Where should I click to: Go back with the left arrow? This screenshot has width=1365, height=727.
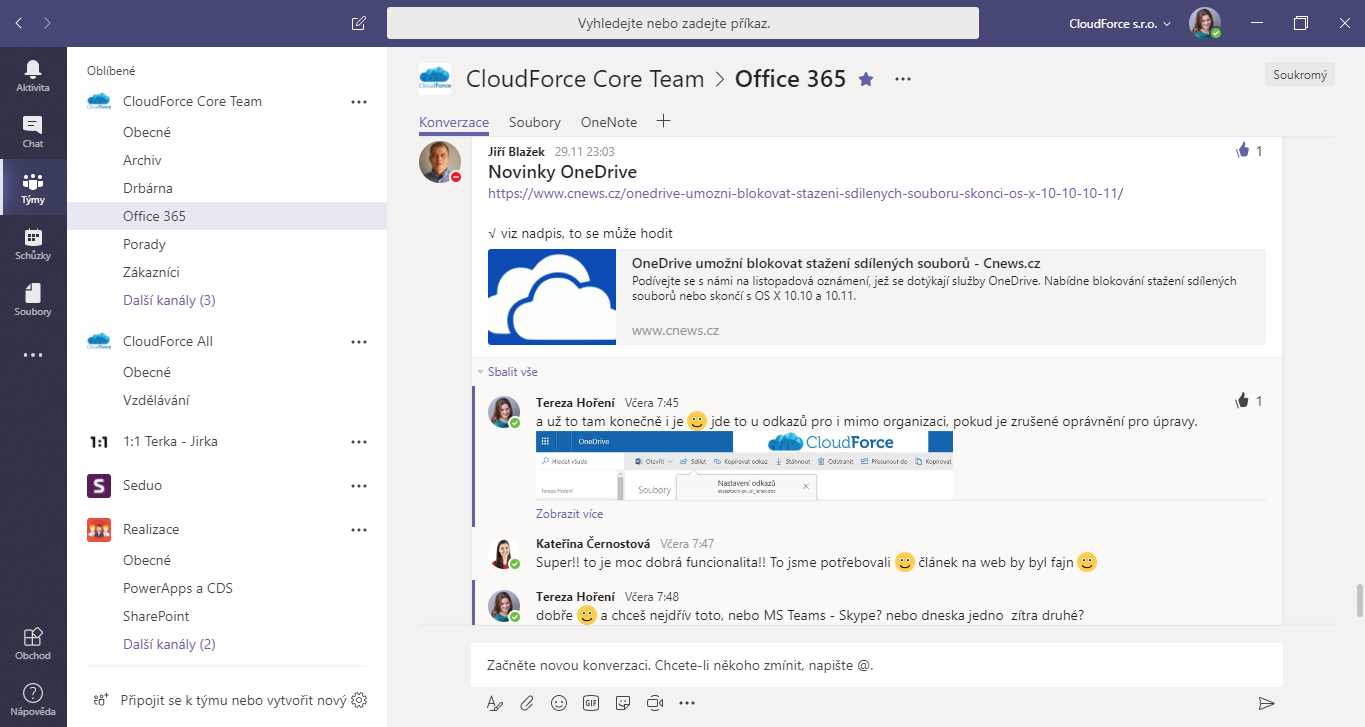[18, 22]
